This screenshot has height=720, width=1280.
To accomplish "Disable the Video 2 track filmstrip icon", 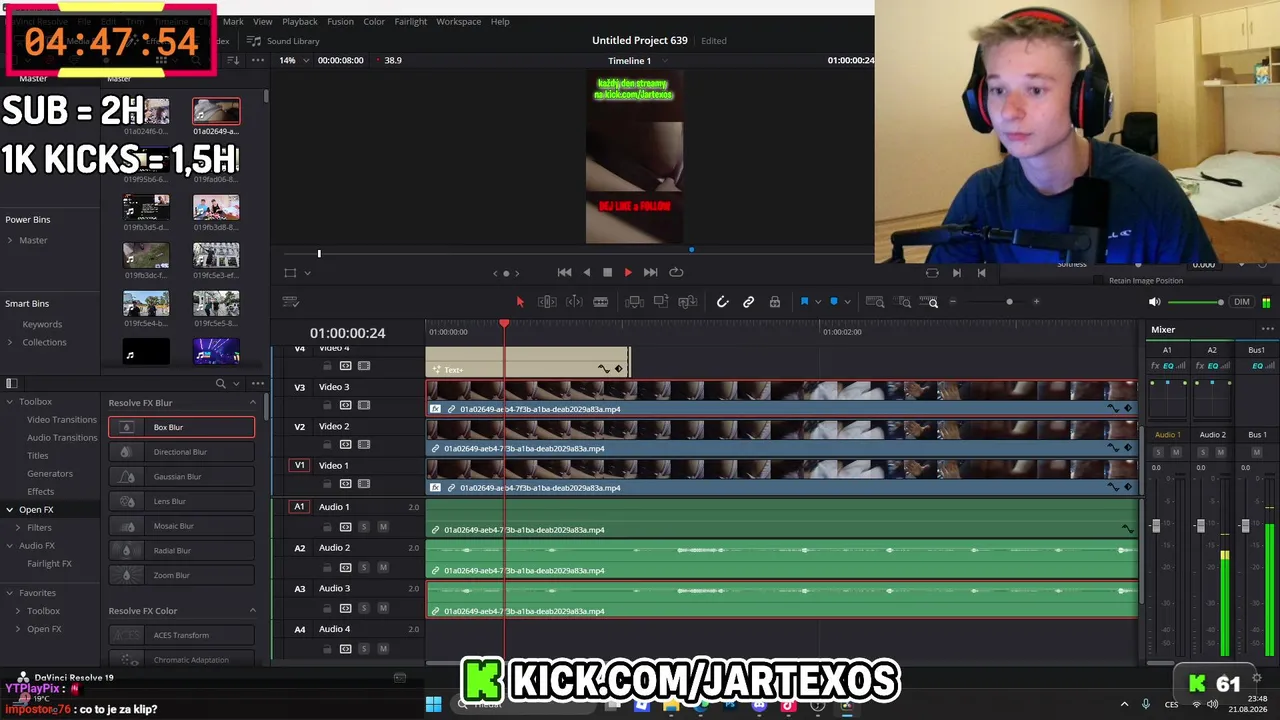I will 363,445.
